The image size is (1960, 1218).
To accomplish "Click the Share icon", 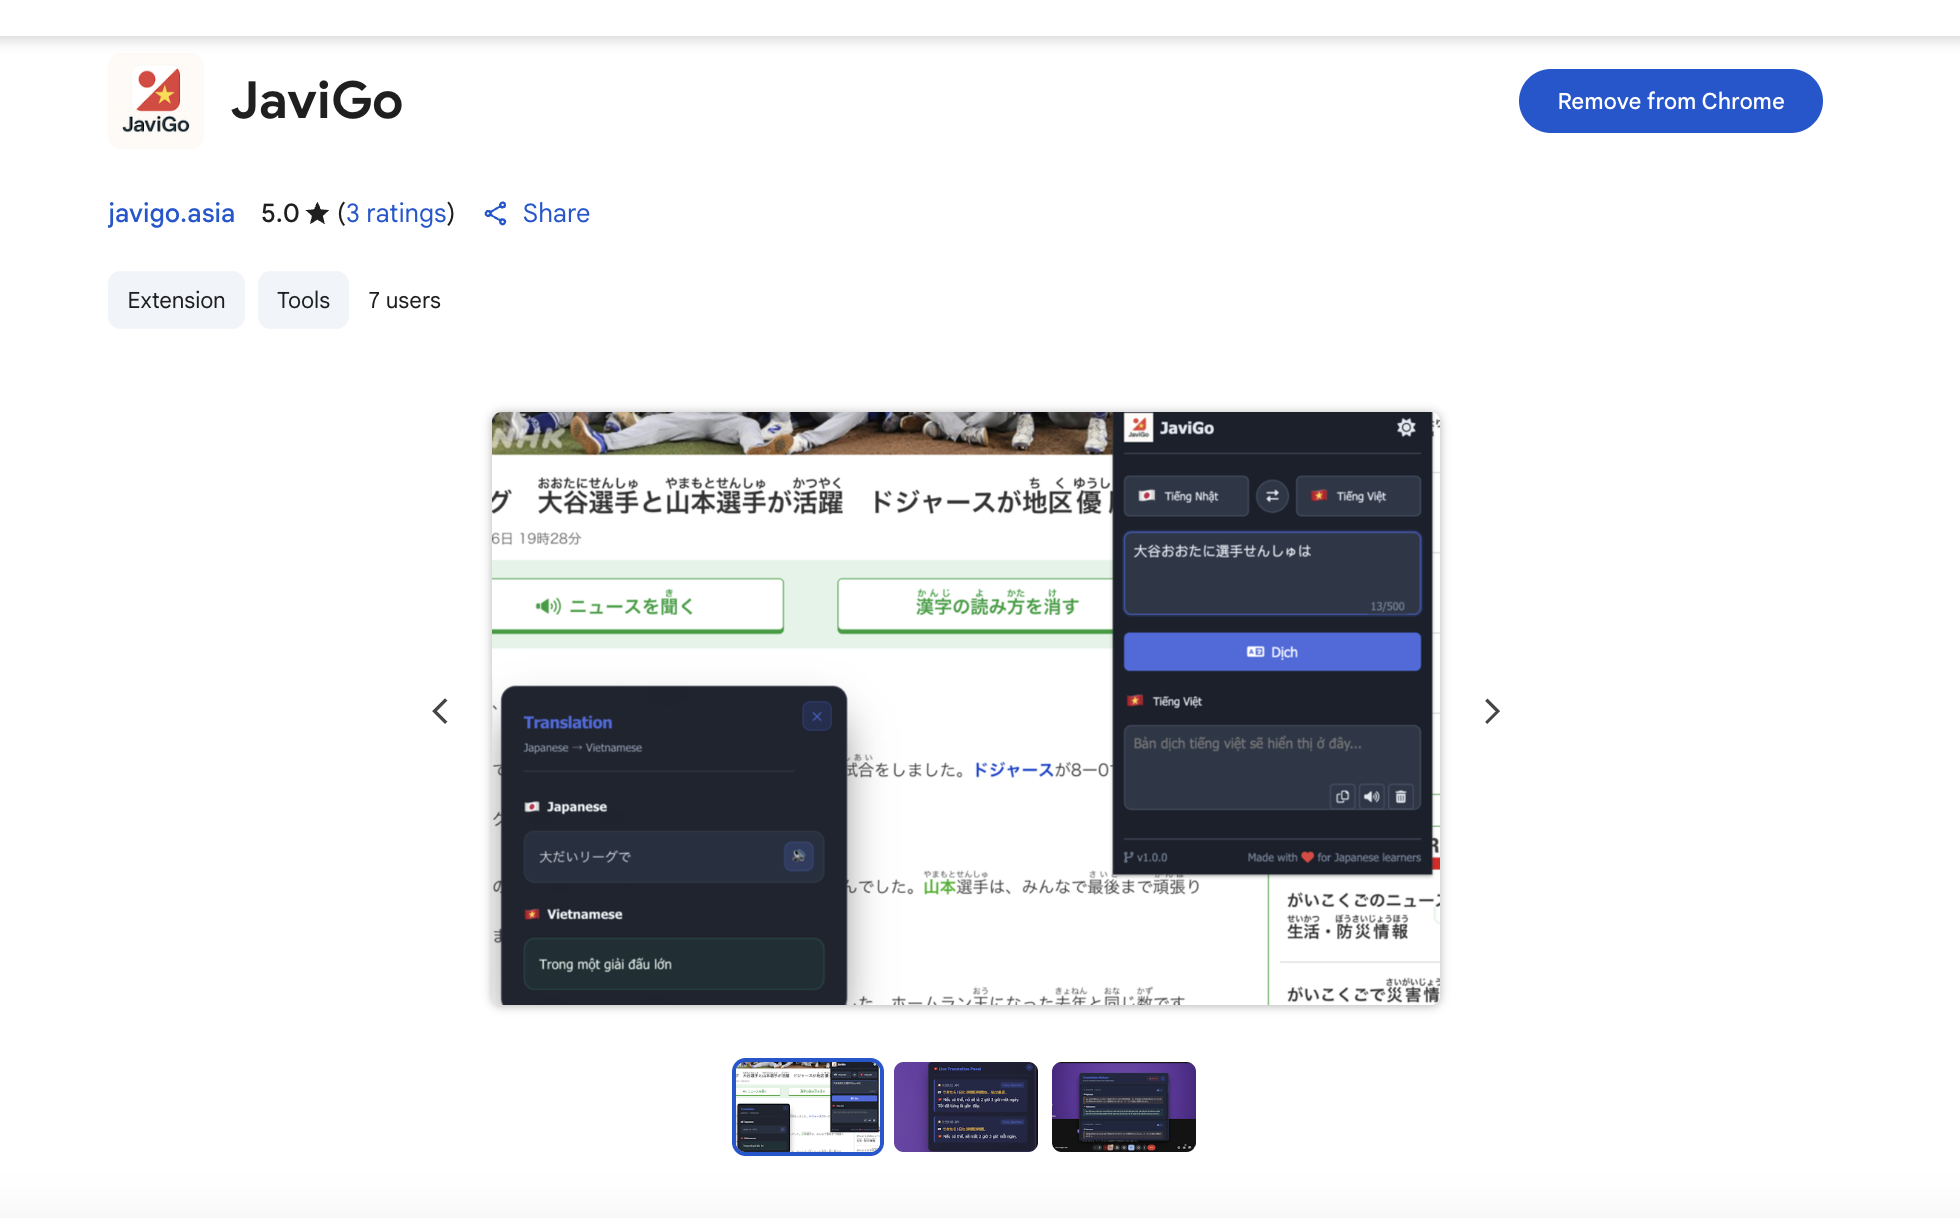I will tap(496, 213).
